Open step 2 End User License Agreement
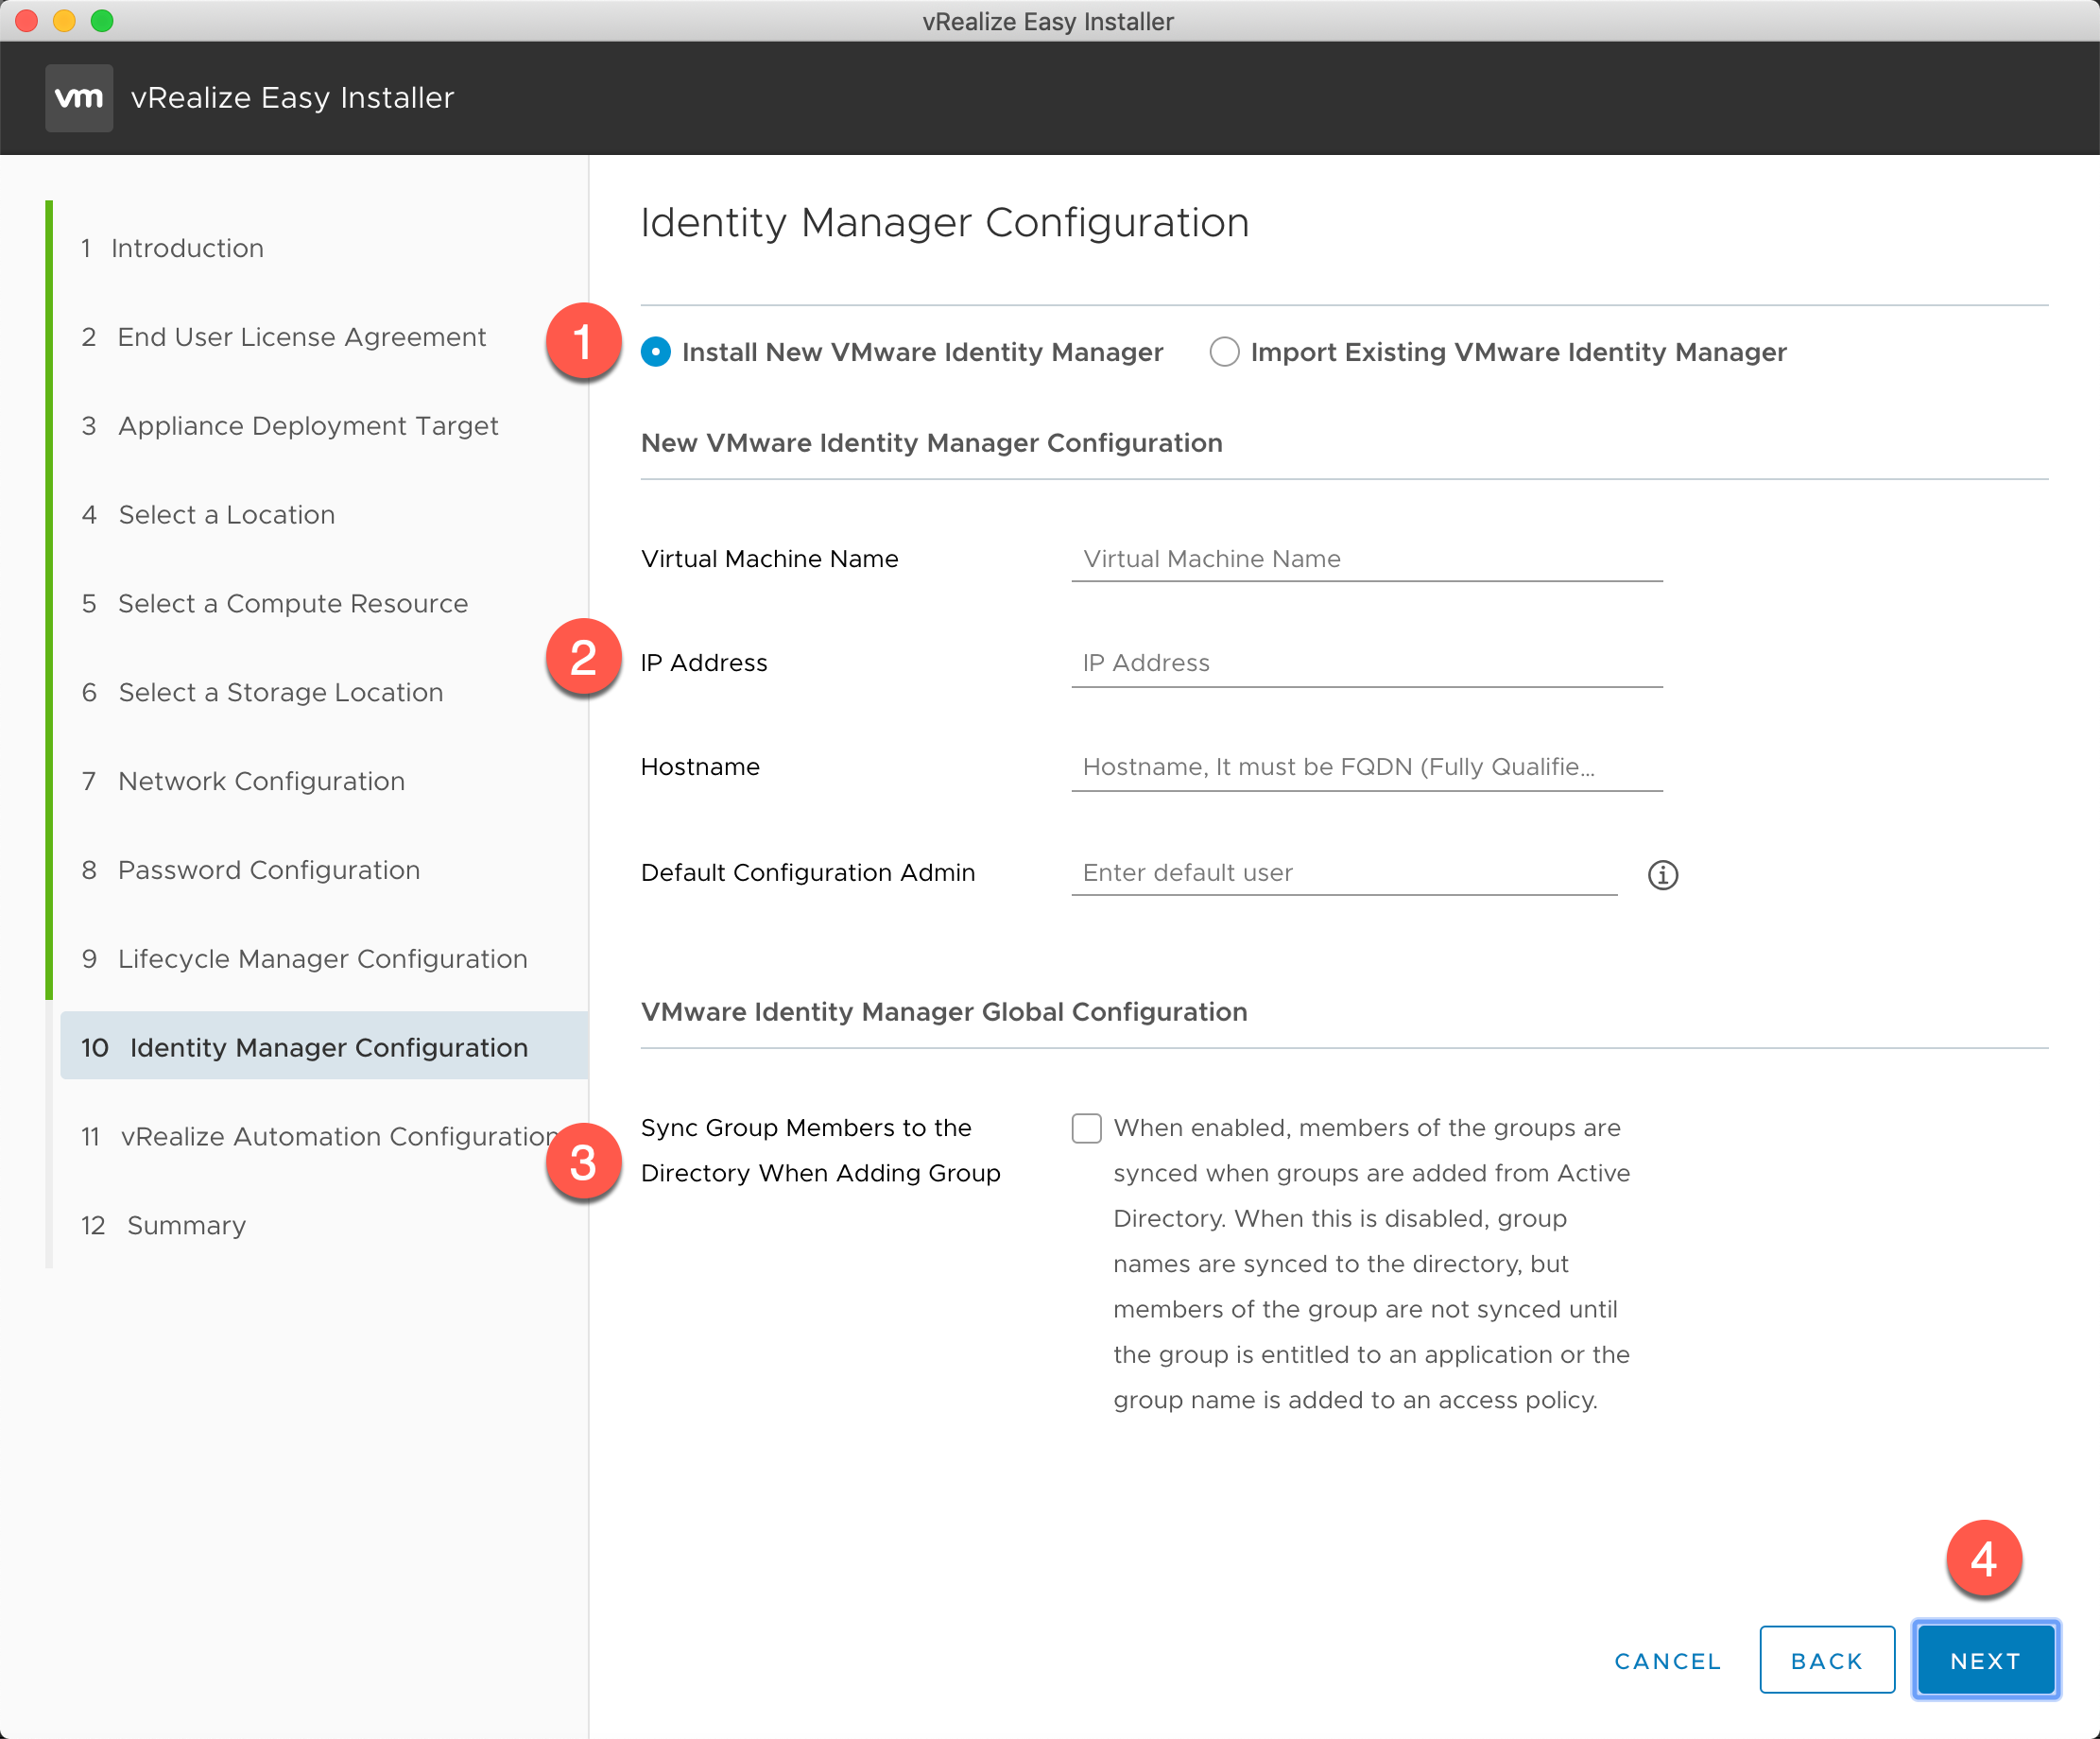 point(284,337)
